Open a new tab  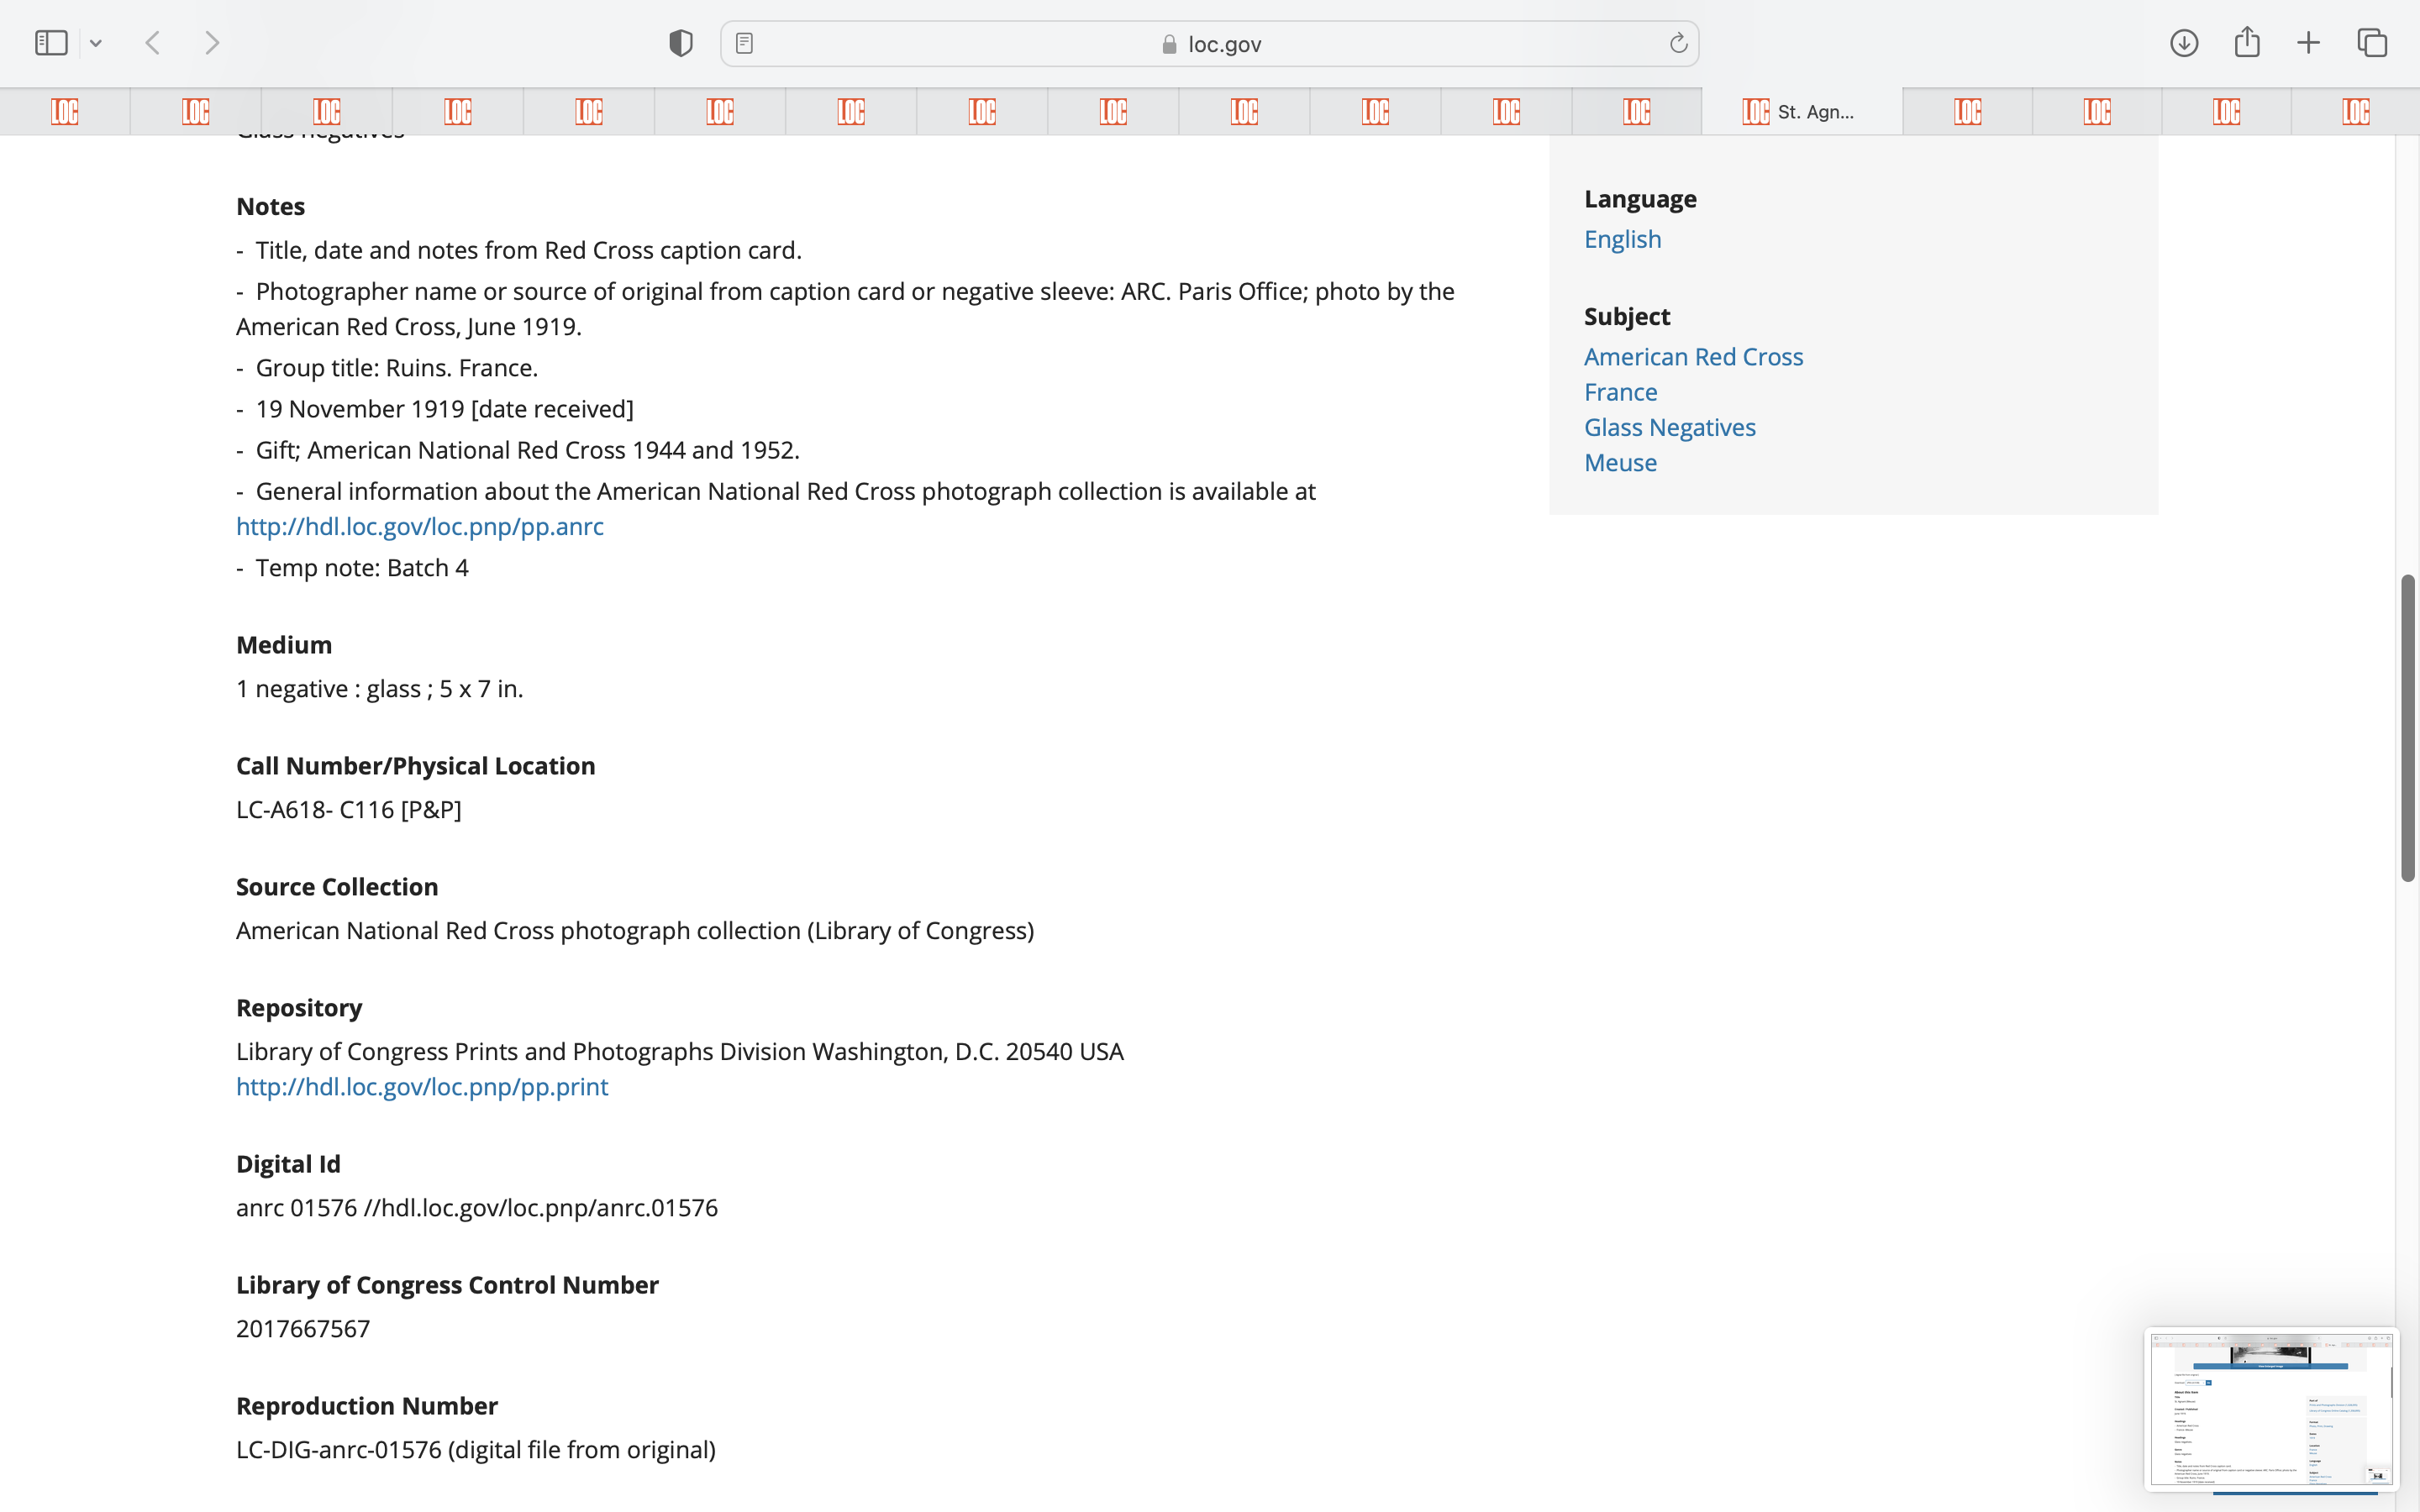pyautogui.click(x=2308, y=43)
